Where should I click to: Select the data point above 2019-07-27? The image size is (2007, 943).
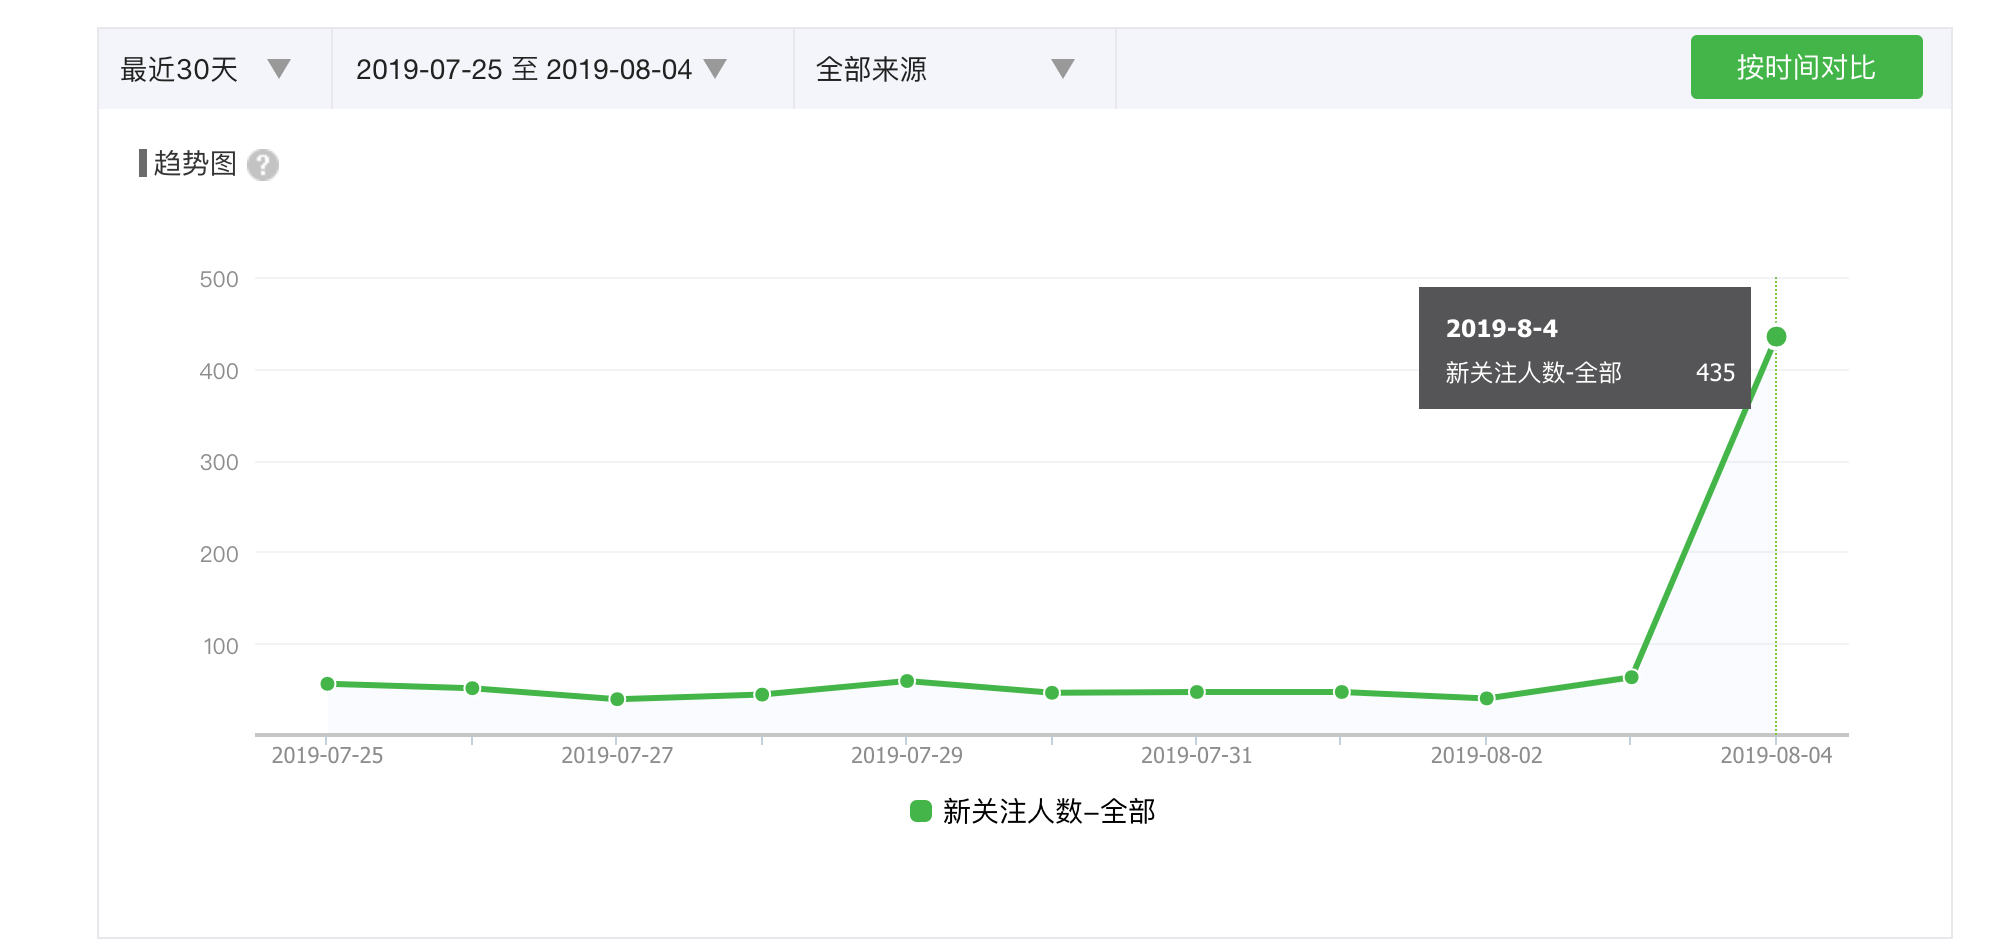617,699
